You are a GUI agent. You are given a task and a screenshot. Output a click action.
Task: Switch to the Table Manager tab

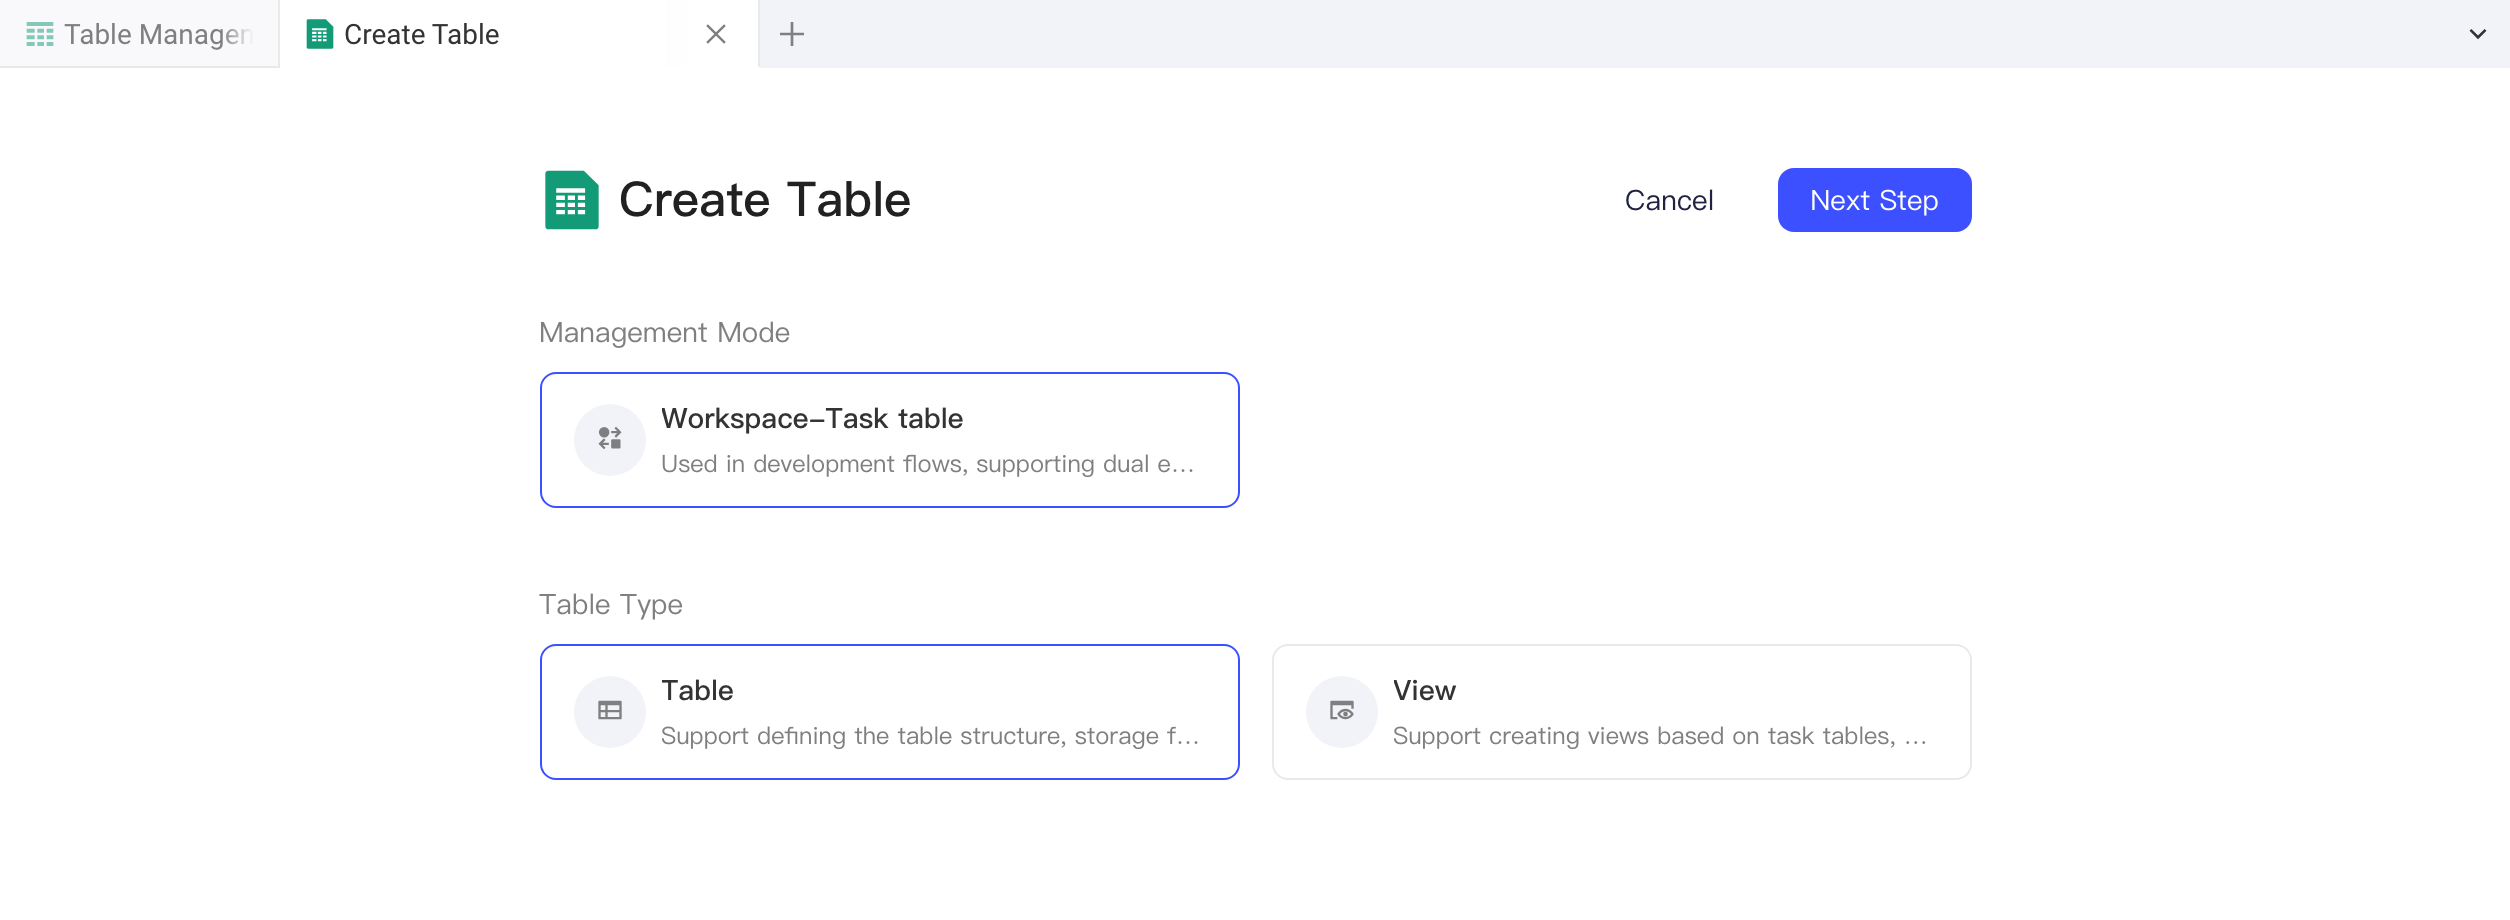[x=139, y=34]
